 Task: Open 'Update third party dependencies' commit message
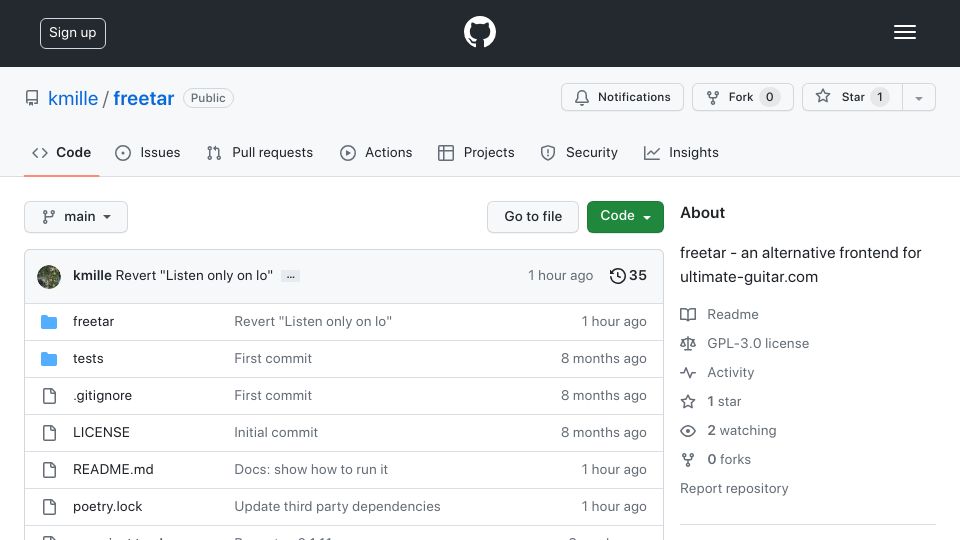coord(337,507)
